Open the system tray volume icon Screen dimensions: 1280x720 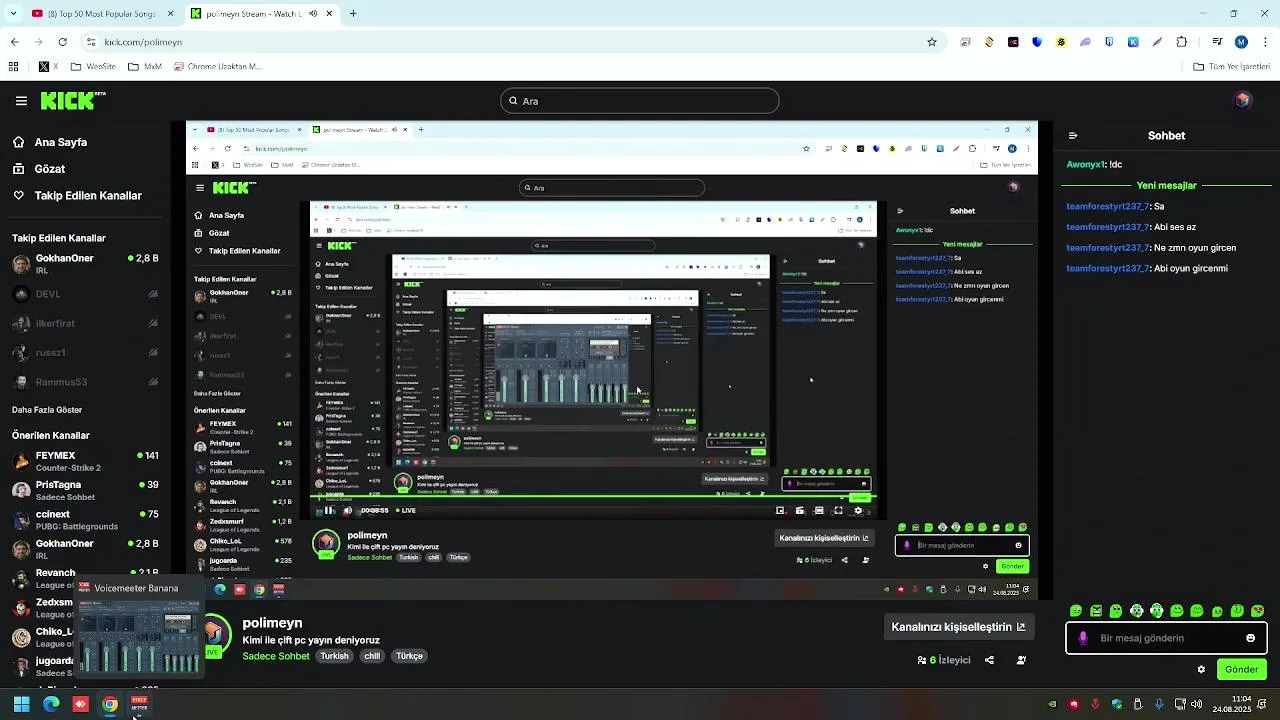[x=1196, y=704]
